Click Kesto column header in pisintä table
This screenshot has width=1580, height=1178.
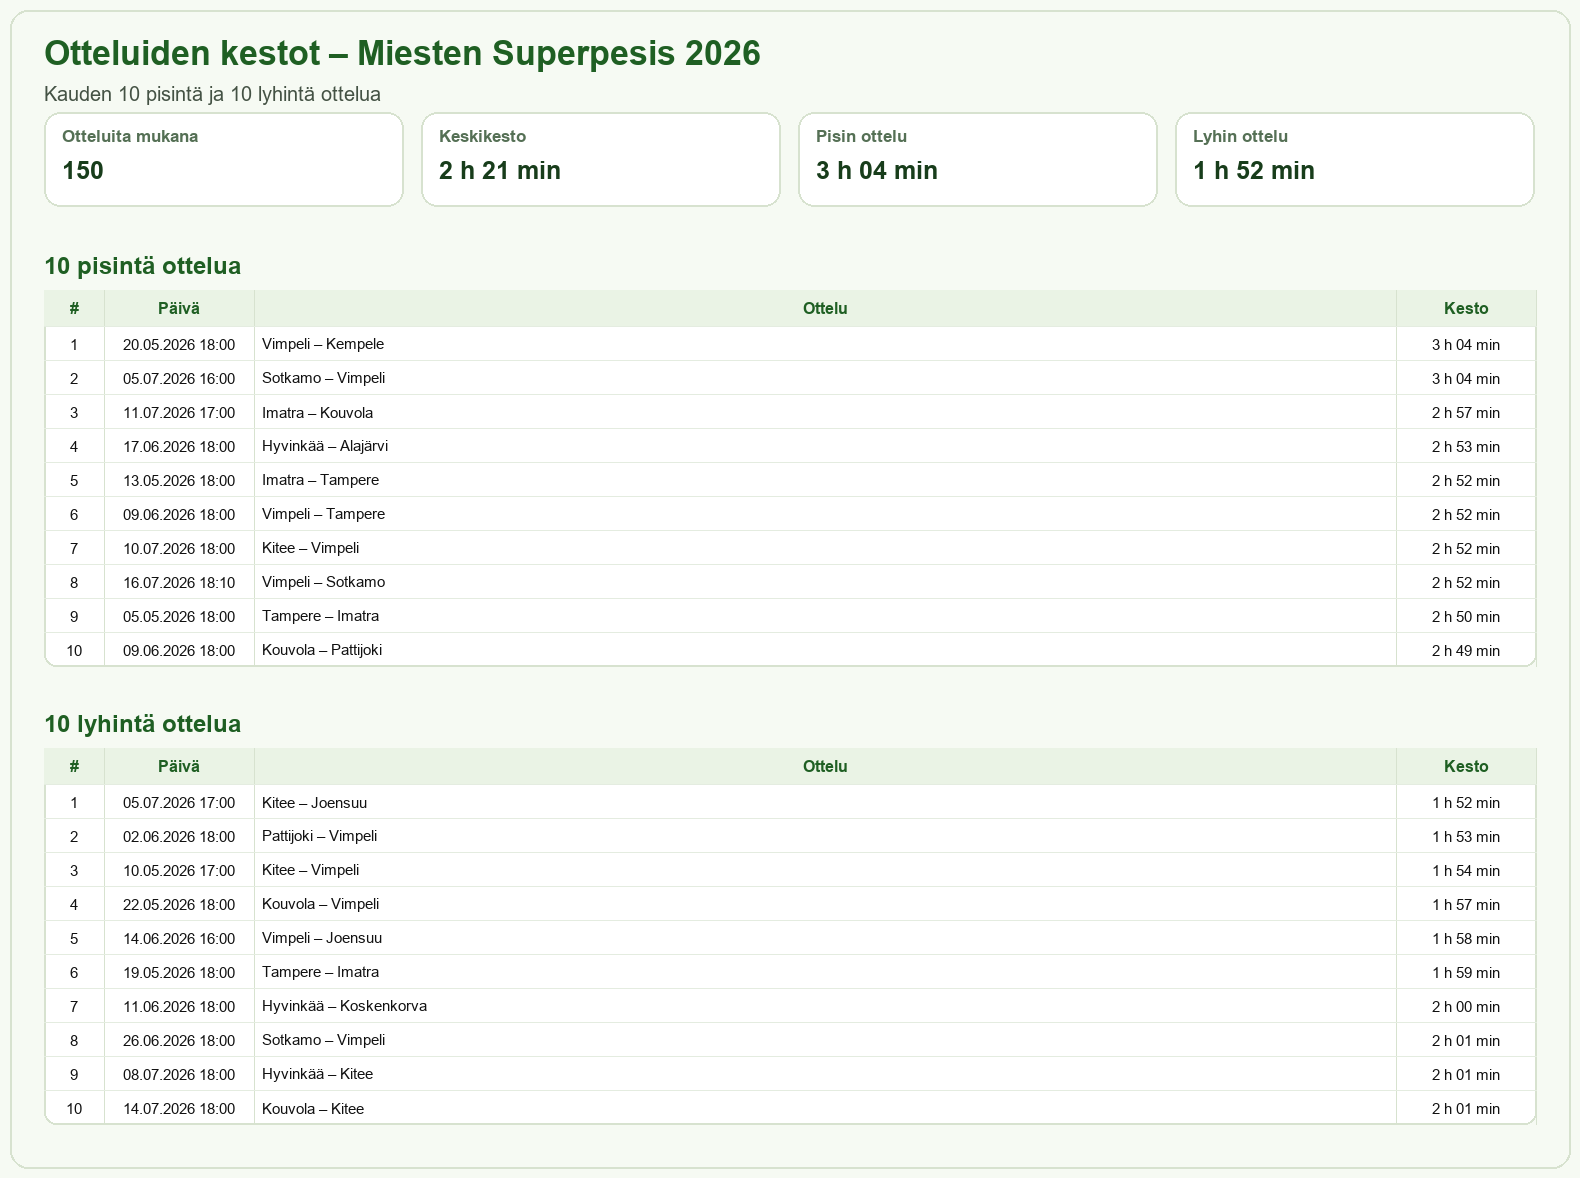point(1466,308)
